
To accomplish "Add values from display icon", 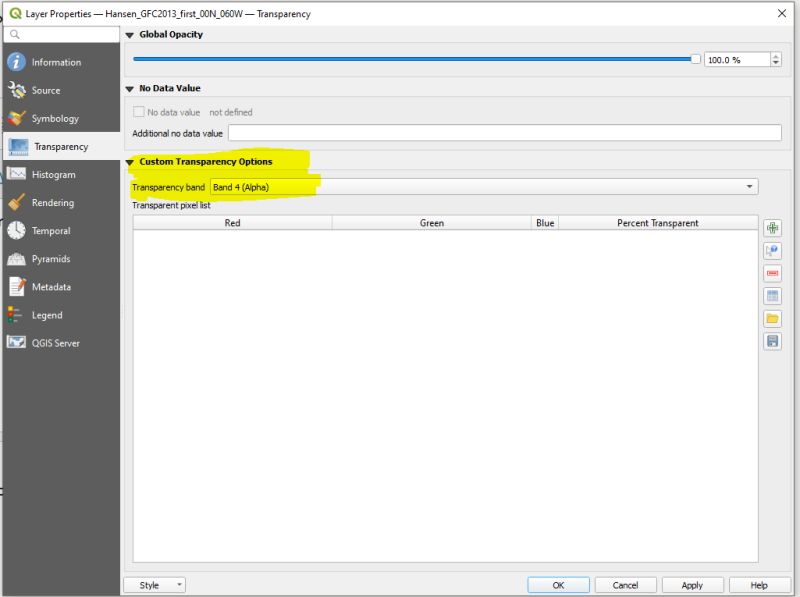I will (772, 251).
